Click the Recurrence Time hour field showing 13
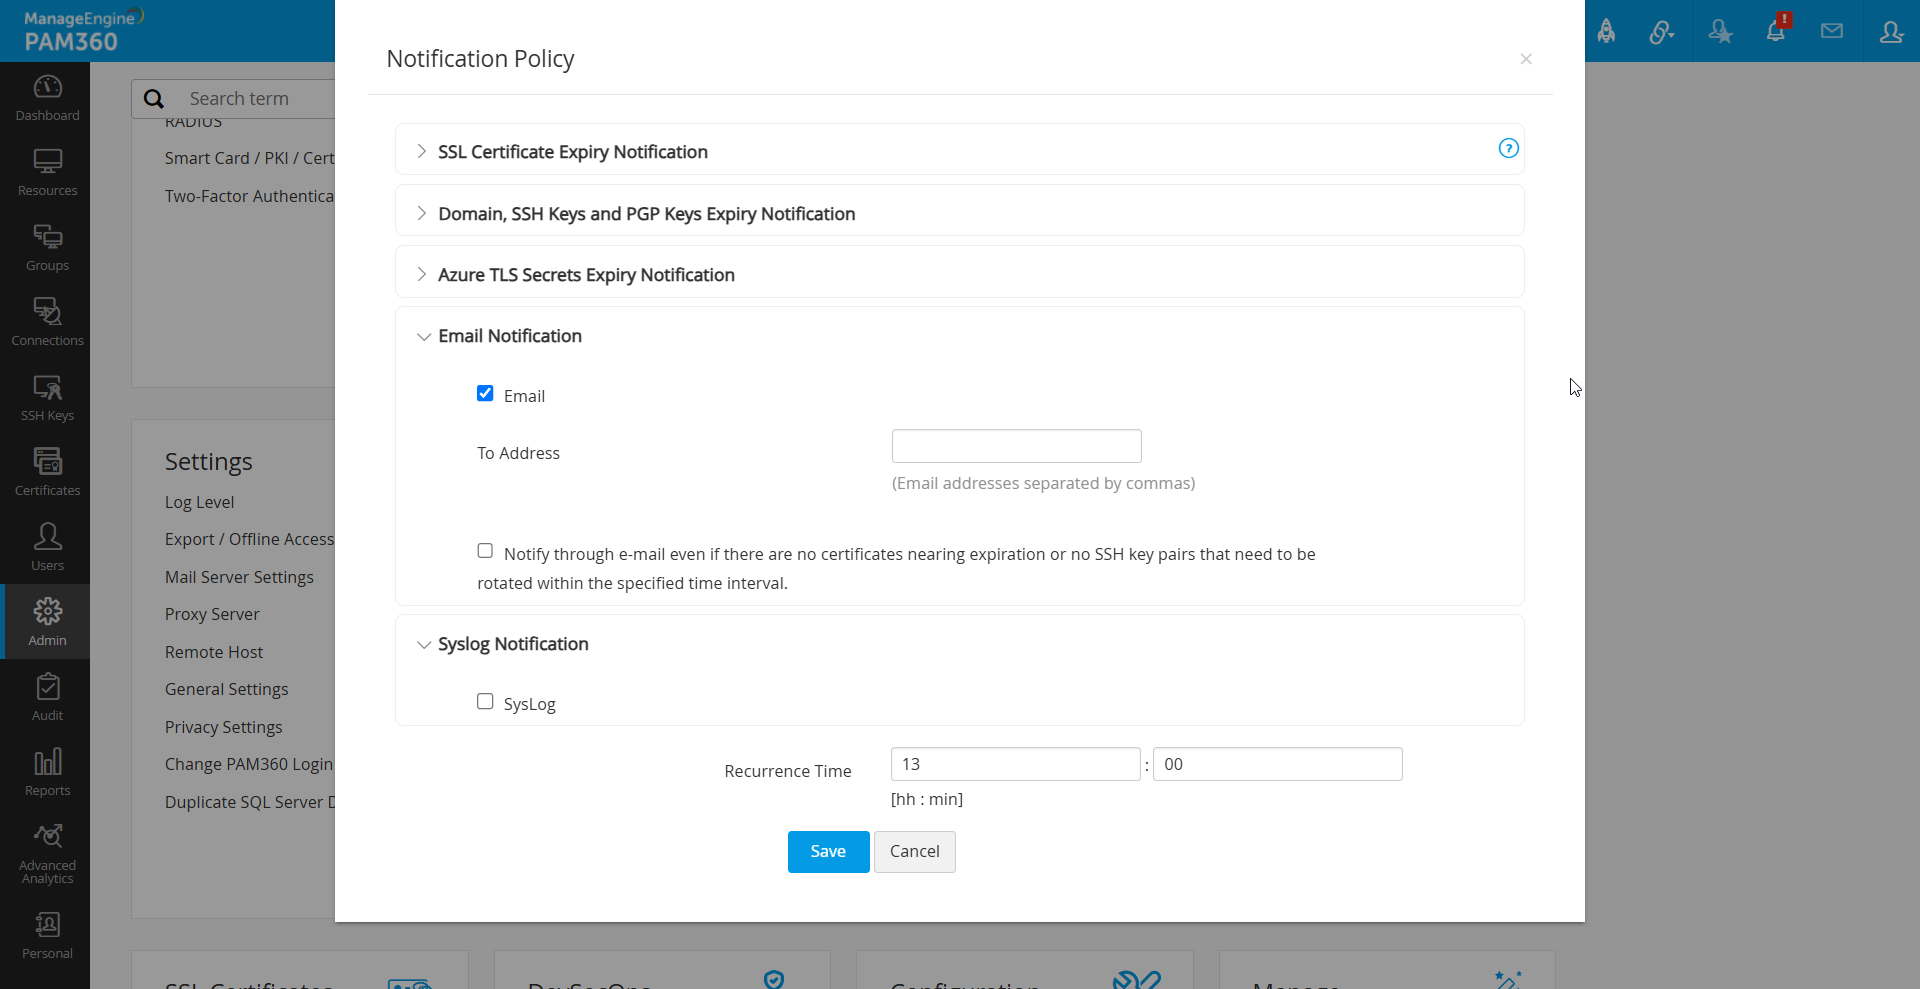The width and height of the screenshot is (1920, 989). (x=1015, y=763)
